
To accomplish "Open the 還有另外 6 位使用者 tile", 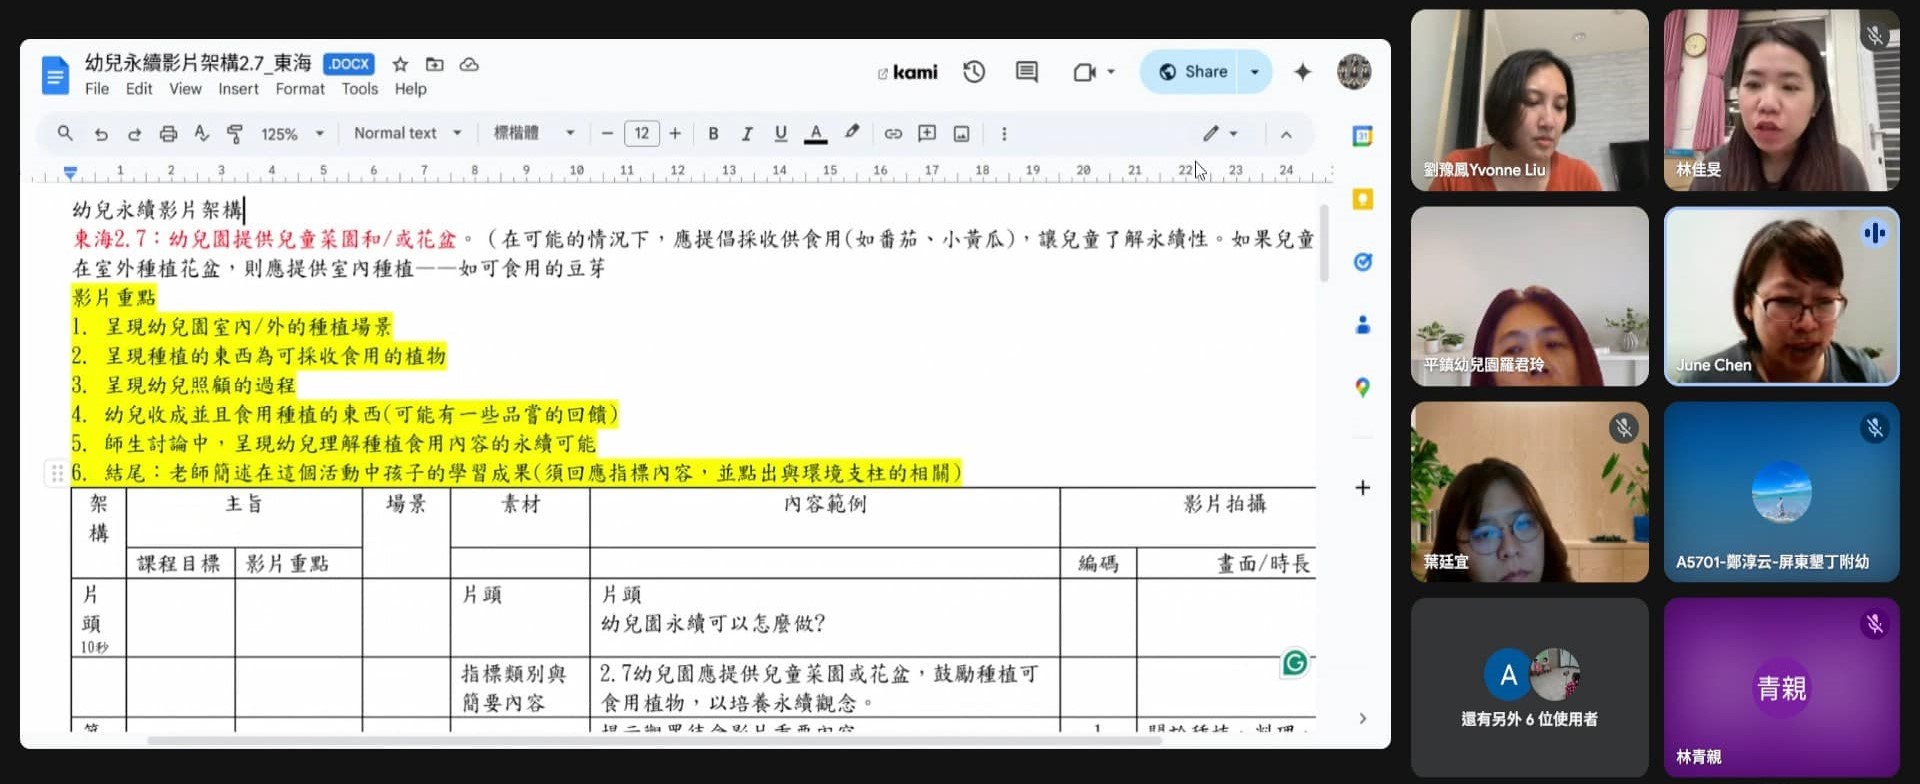I will pyautogui.click(x=1529, y=687).
